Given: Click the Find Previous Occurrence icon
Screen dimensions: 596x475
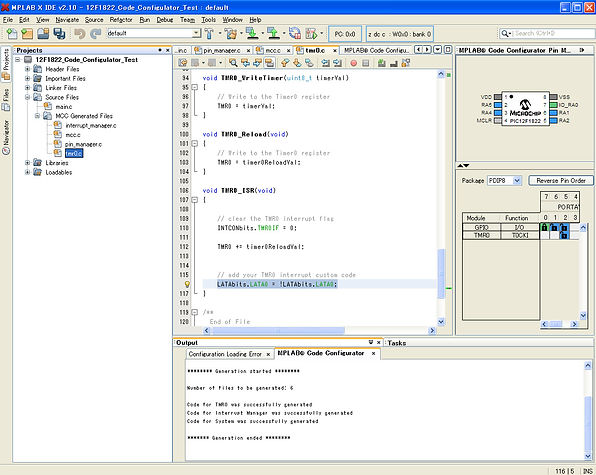Looking at the screenshot, I should pos(246,63).
